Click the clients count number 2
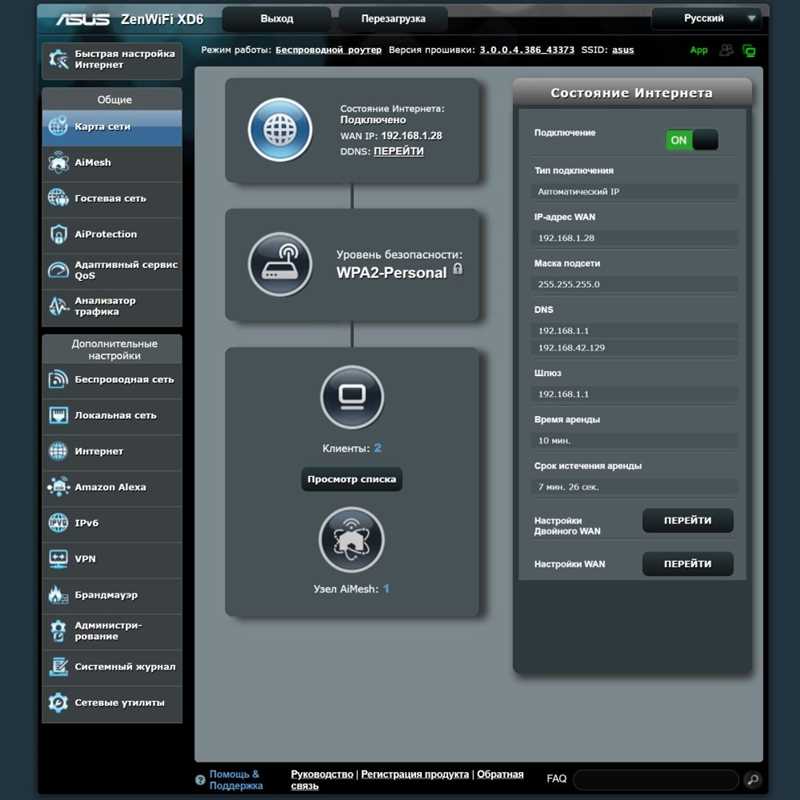The height and width of the screenshot is (800, 800). coord(378,448)
